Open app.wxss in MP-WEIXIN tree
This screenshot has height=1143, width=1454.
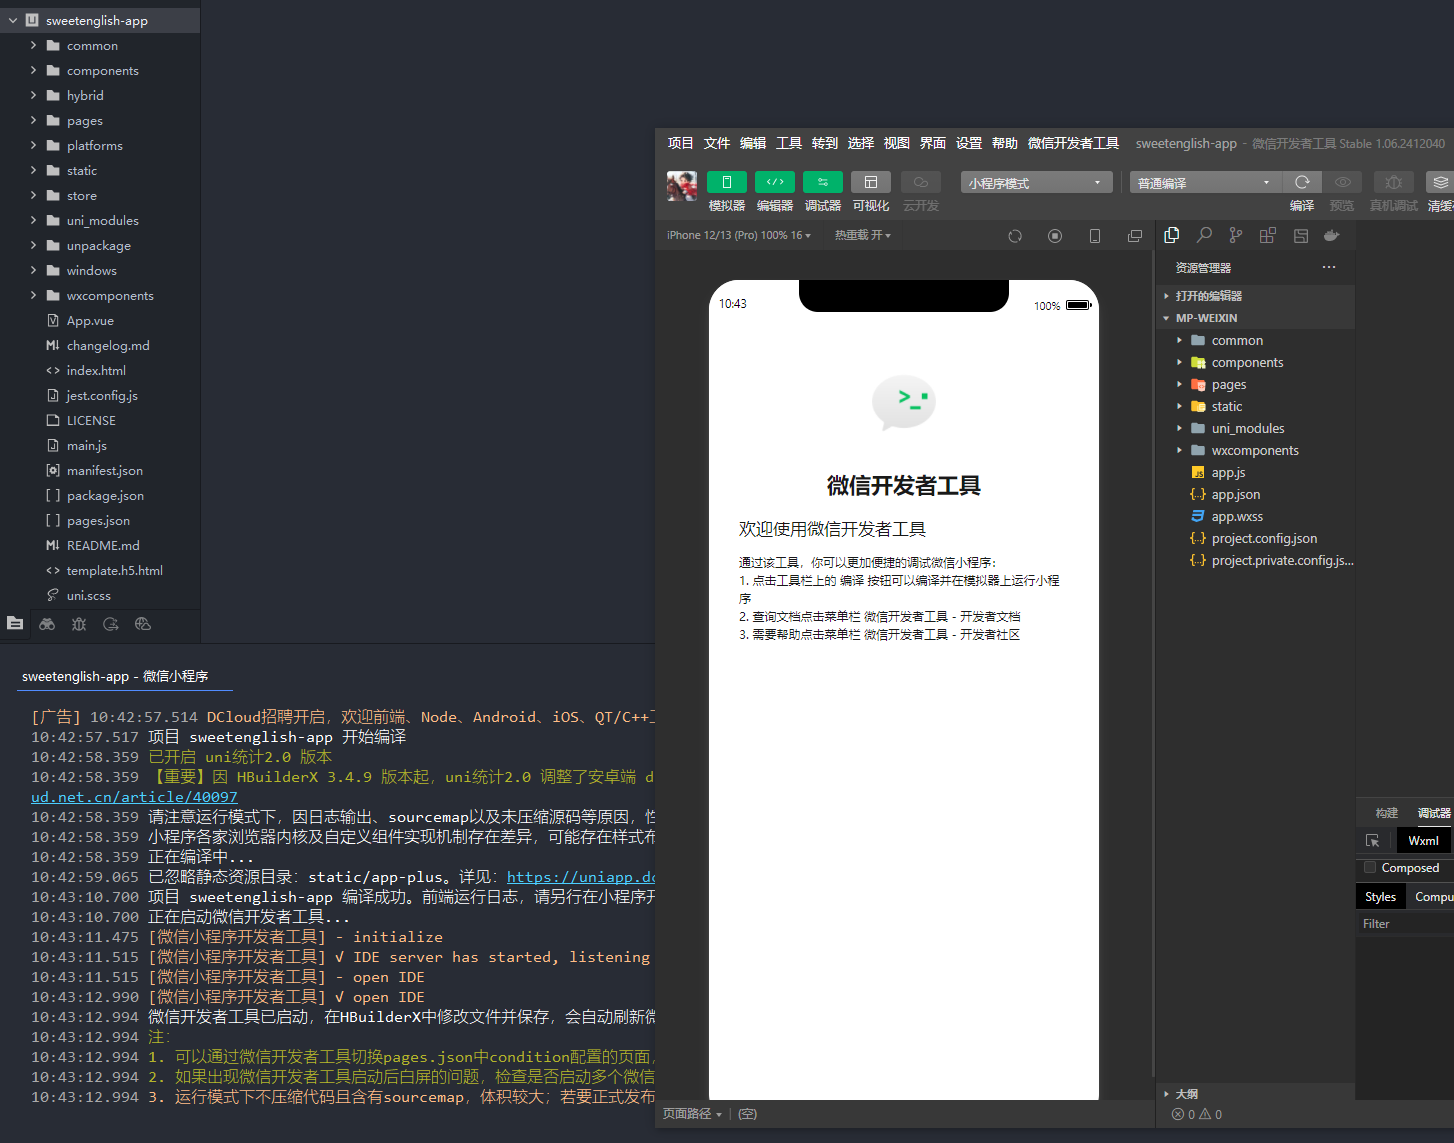click(1237, 516)
